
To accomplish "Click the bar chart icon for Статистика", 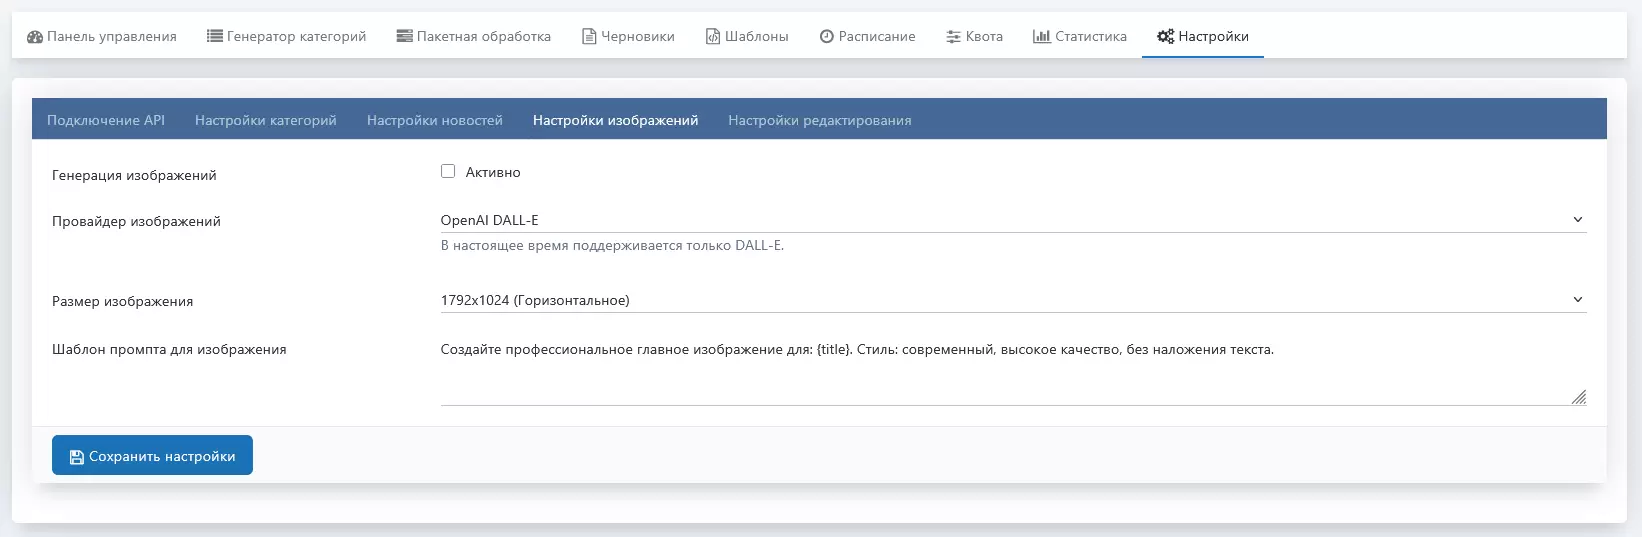I will coord(1041,37).
